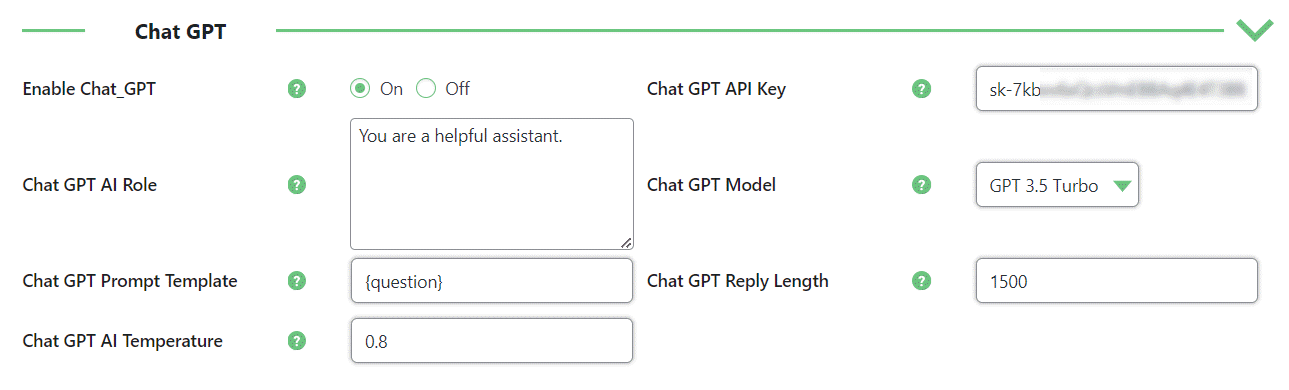Focus the AI Role text area
The width and height of the screenshot is (1289, 390).
click(x=491, y=184)
